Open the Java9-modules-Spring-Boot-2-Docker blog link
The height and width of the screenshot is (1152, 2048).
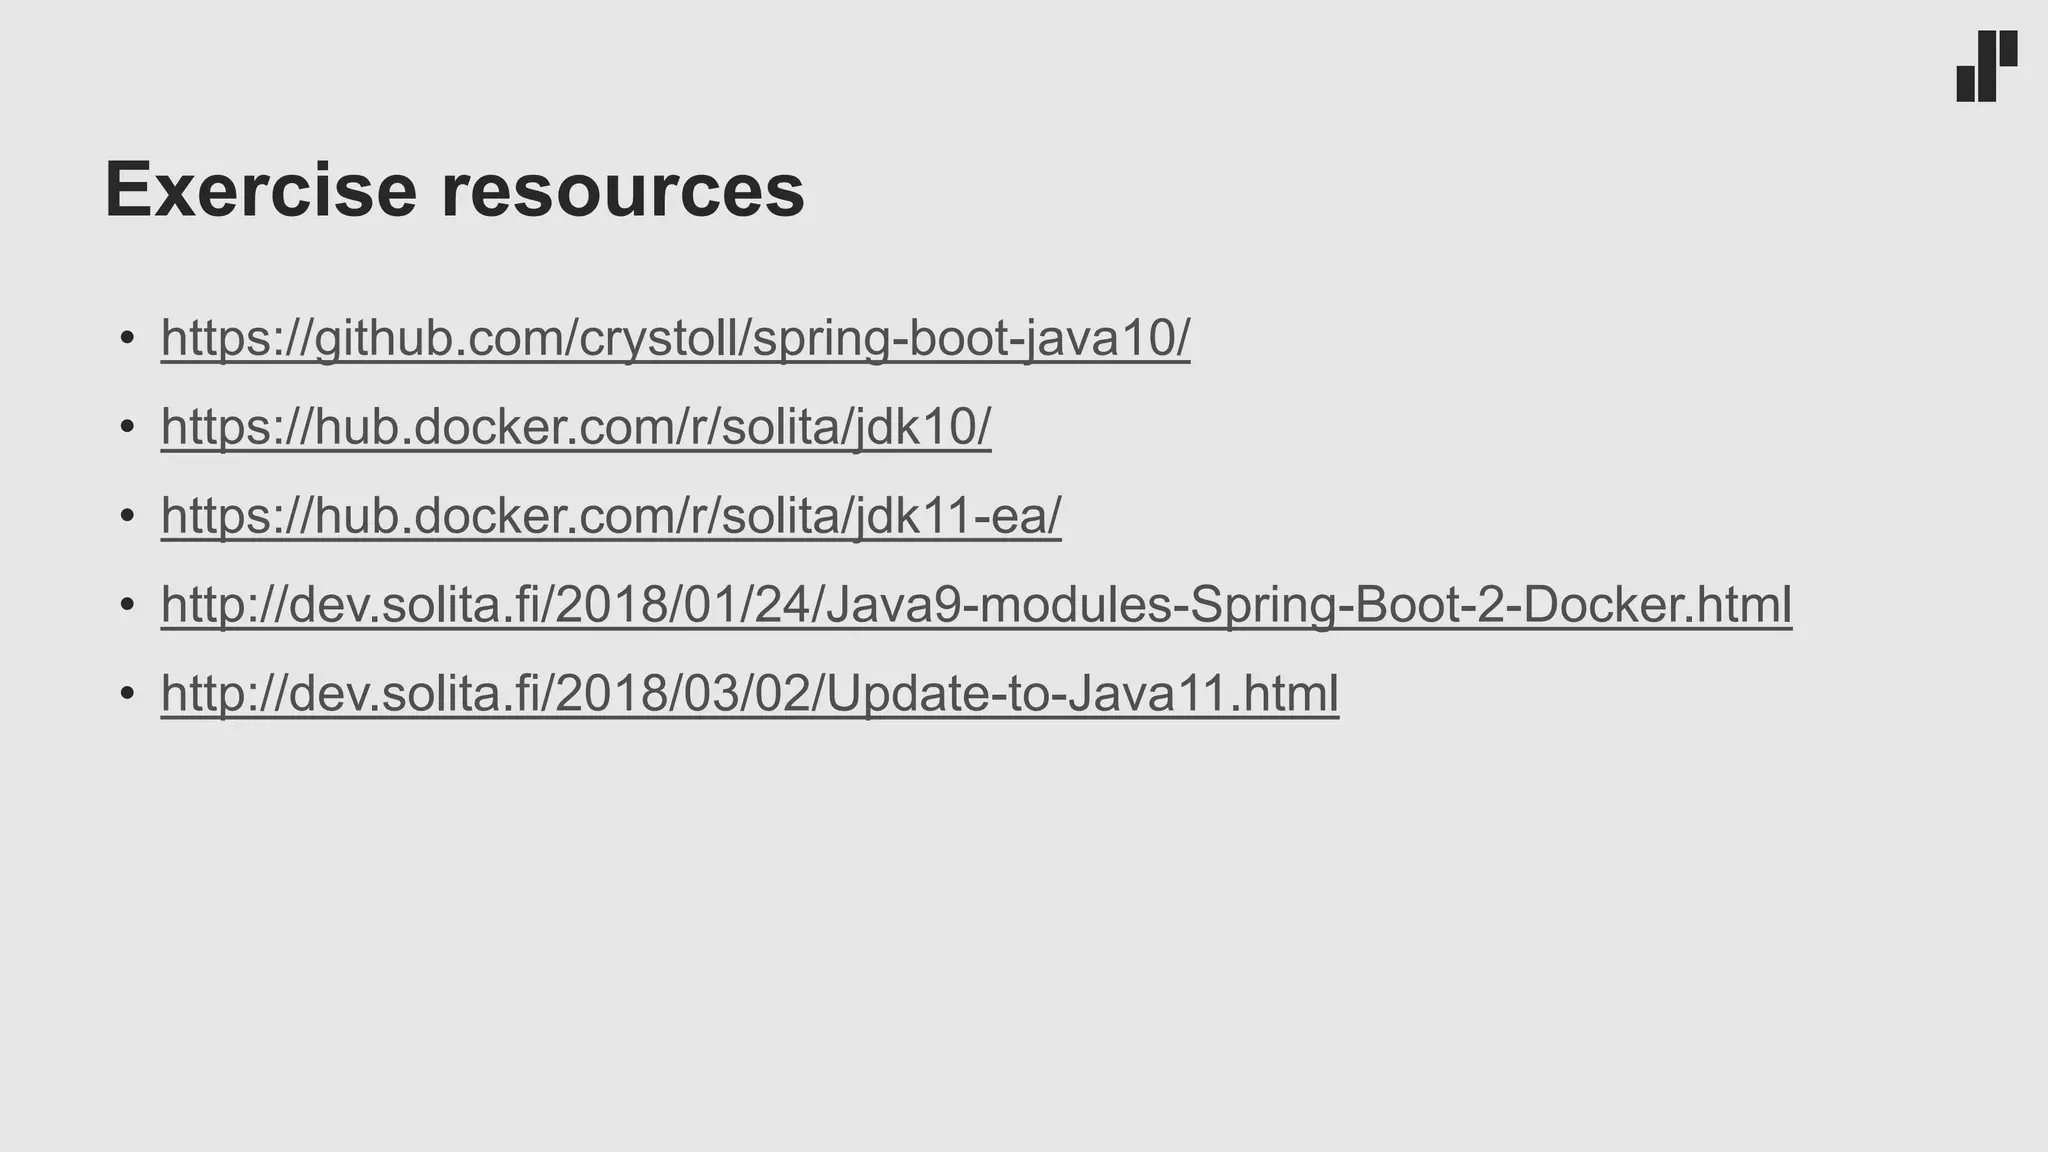pyautogui.click(x=975, y=605)
